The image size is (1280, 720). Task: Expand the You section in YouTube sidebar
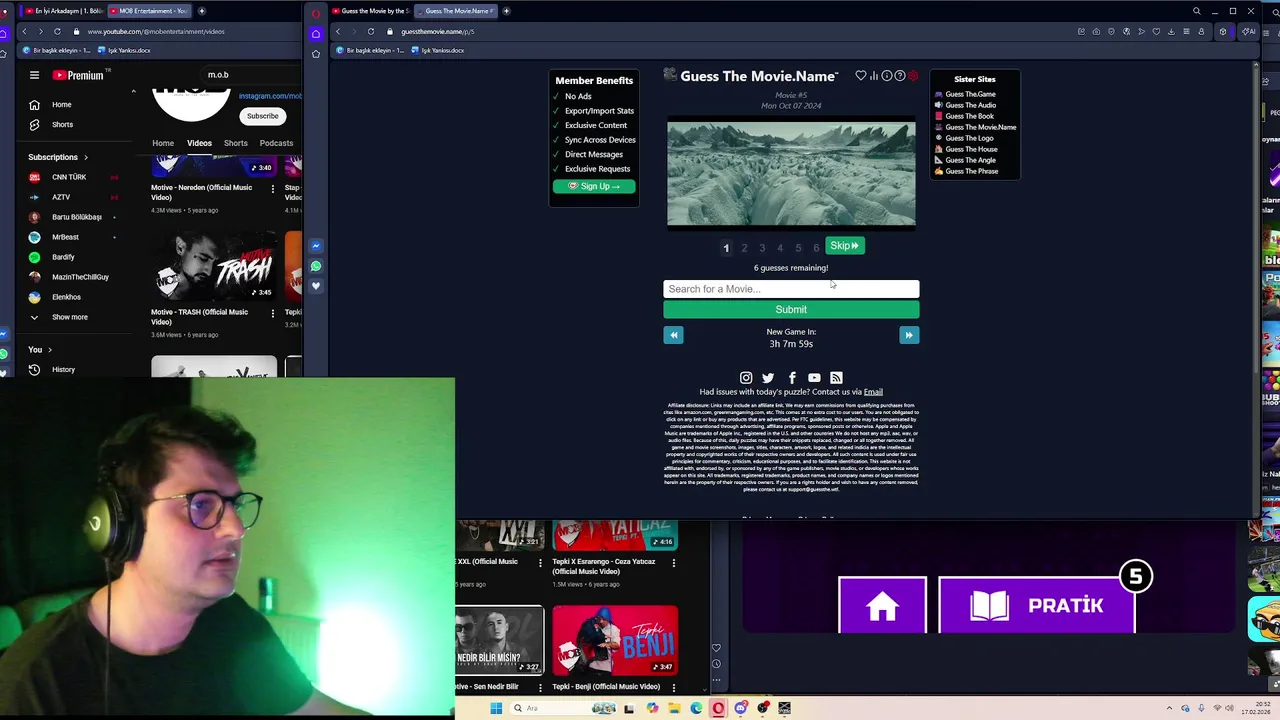click(x=41, y=349)
